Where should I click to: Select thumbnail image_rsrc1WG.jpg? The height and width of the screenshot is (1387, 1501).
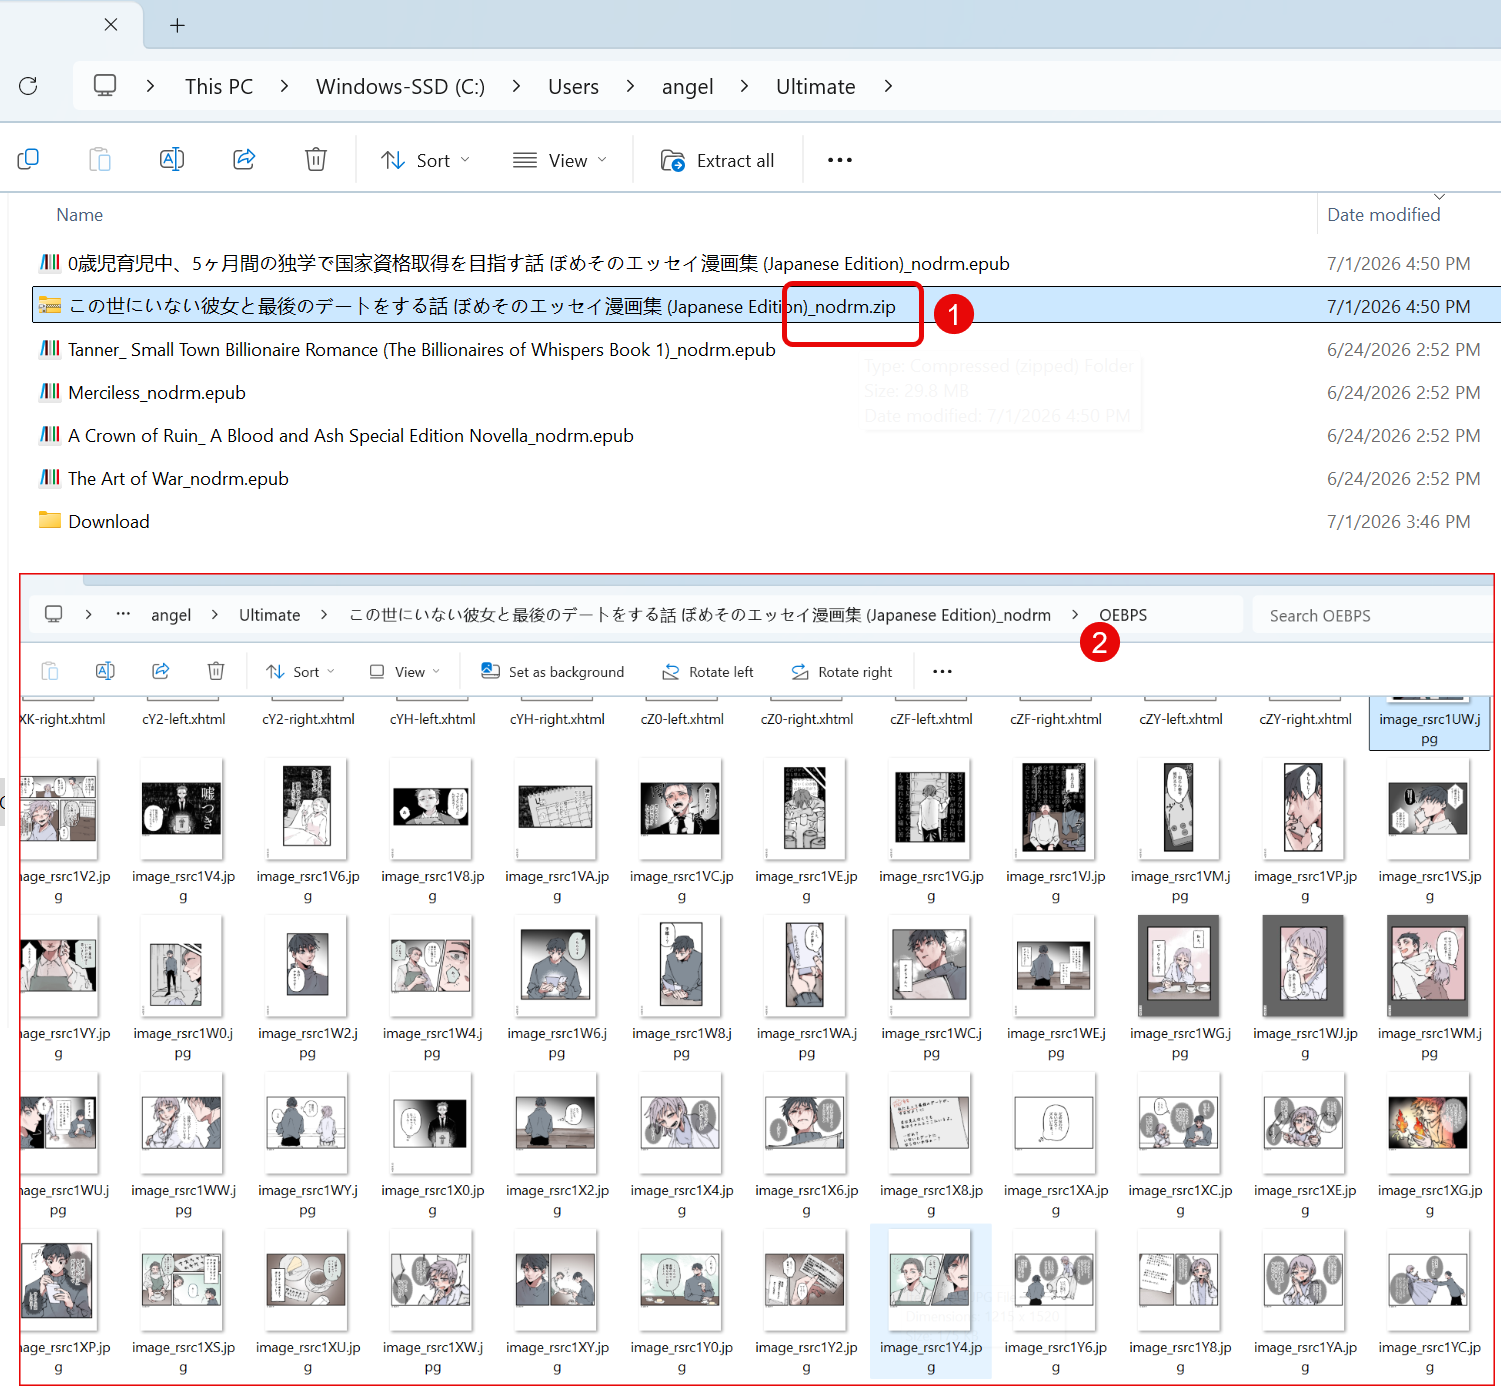pos(1180,988)
